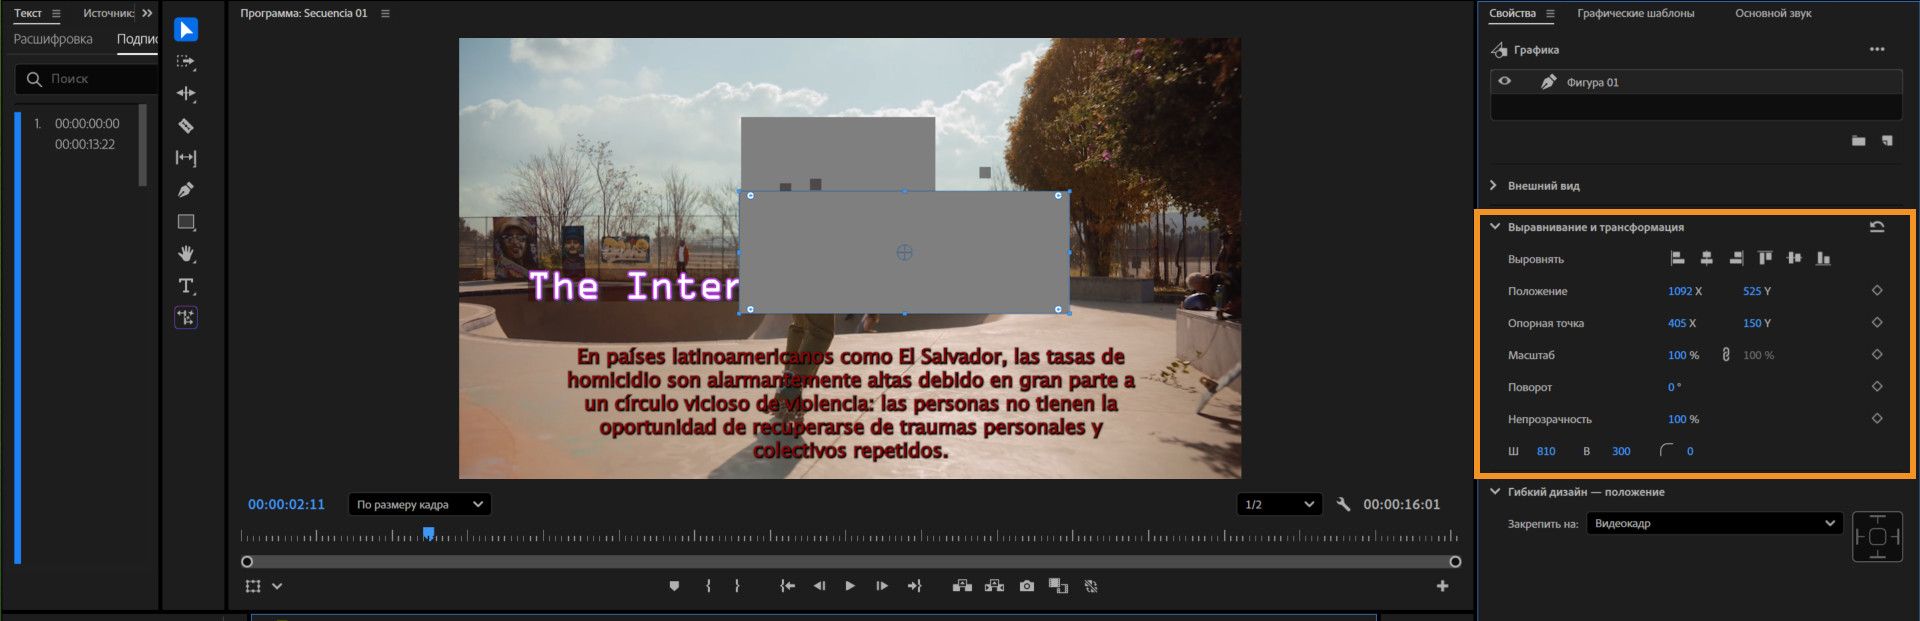
Task: Open button editor plus icon
Action: click(x=1442, y=586)
